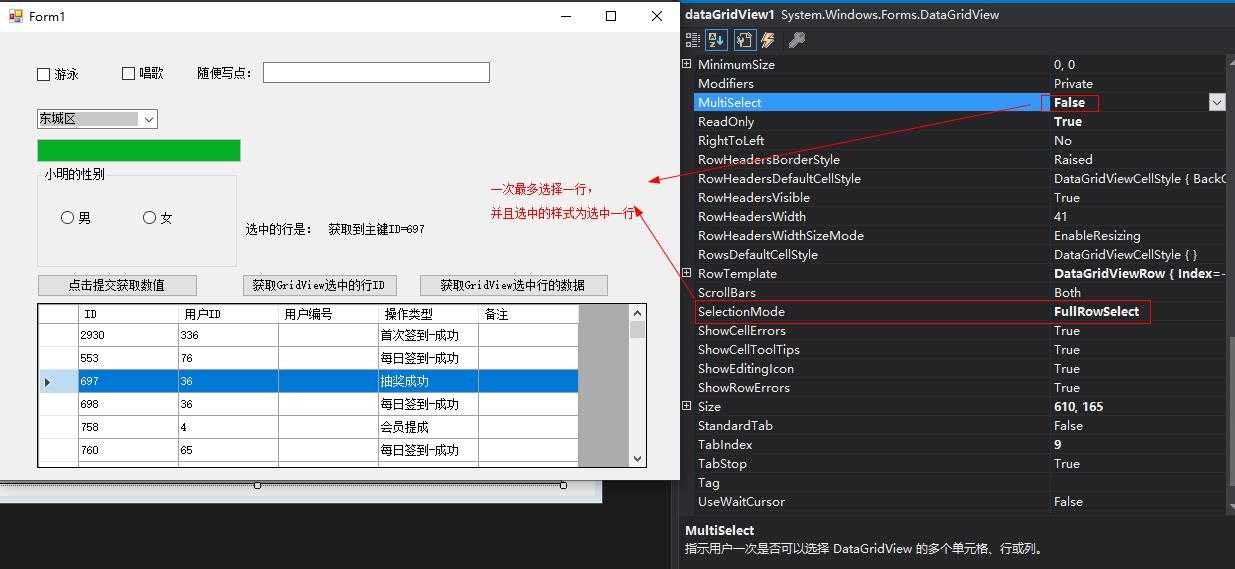Click Form1 window title icon
The image size is (1235, 569).
pyautogui.click(x=15, y=16)
